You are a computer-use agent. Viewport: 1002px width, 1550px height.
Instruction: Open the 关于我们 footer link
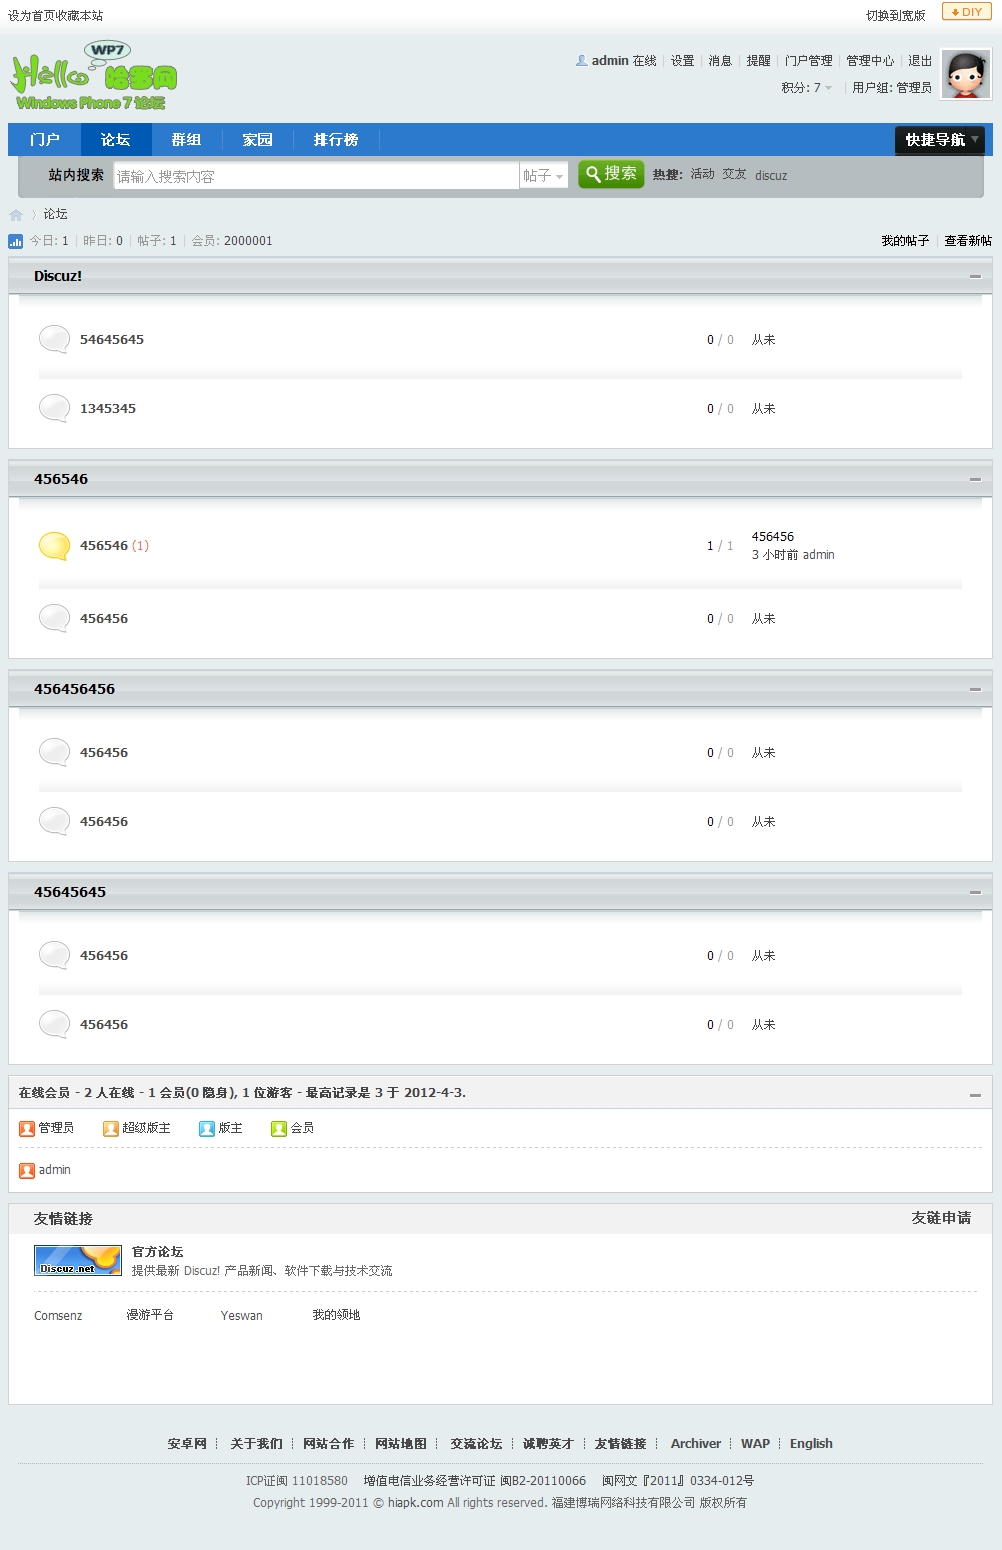click(257, 1444)
